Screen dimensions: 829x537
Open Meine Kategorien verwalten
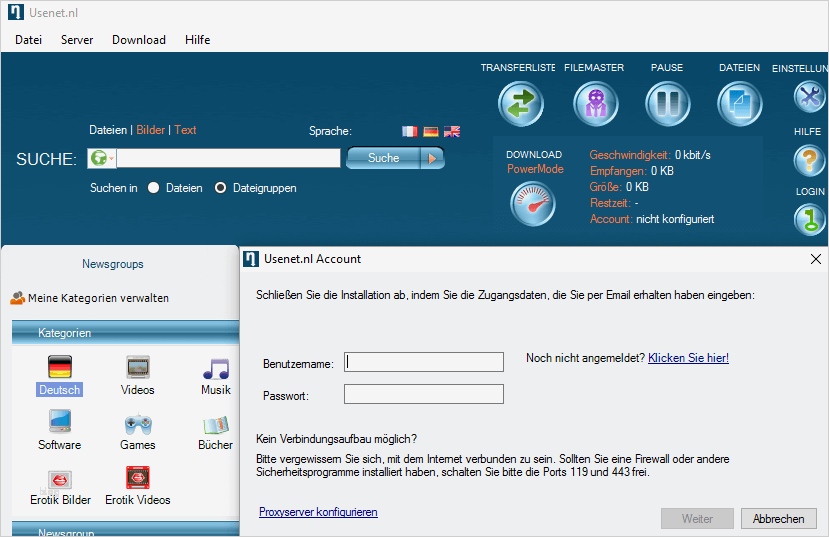click(x=98, y=298)
